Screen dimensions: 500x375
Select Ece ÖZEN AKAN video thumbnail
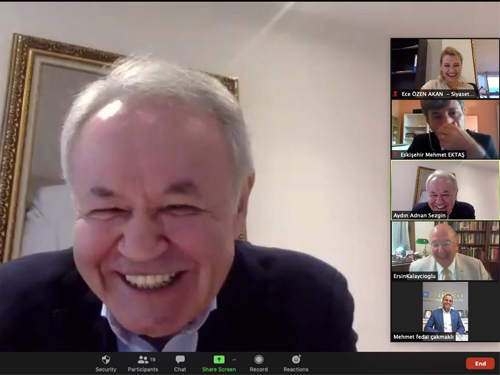coord(445,68)
